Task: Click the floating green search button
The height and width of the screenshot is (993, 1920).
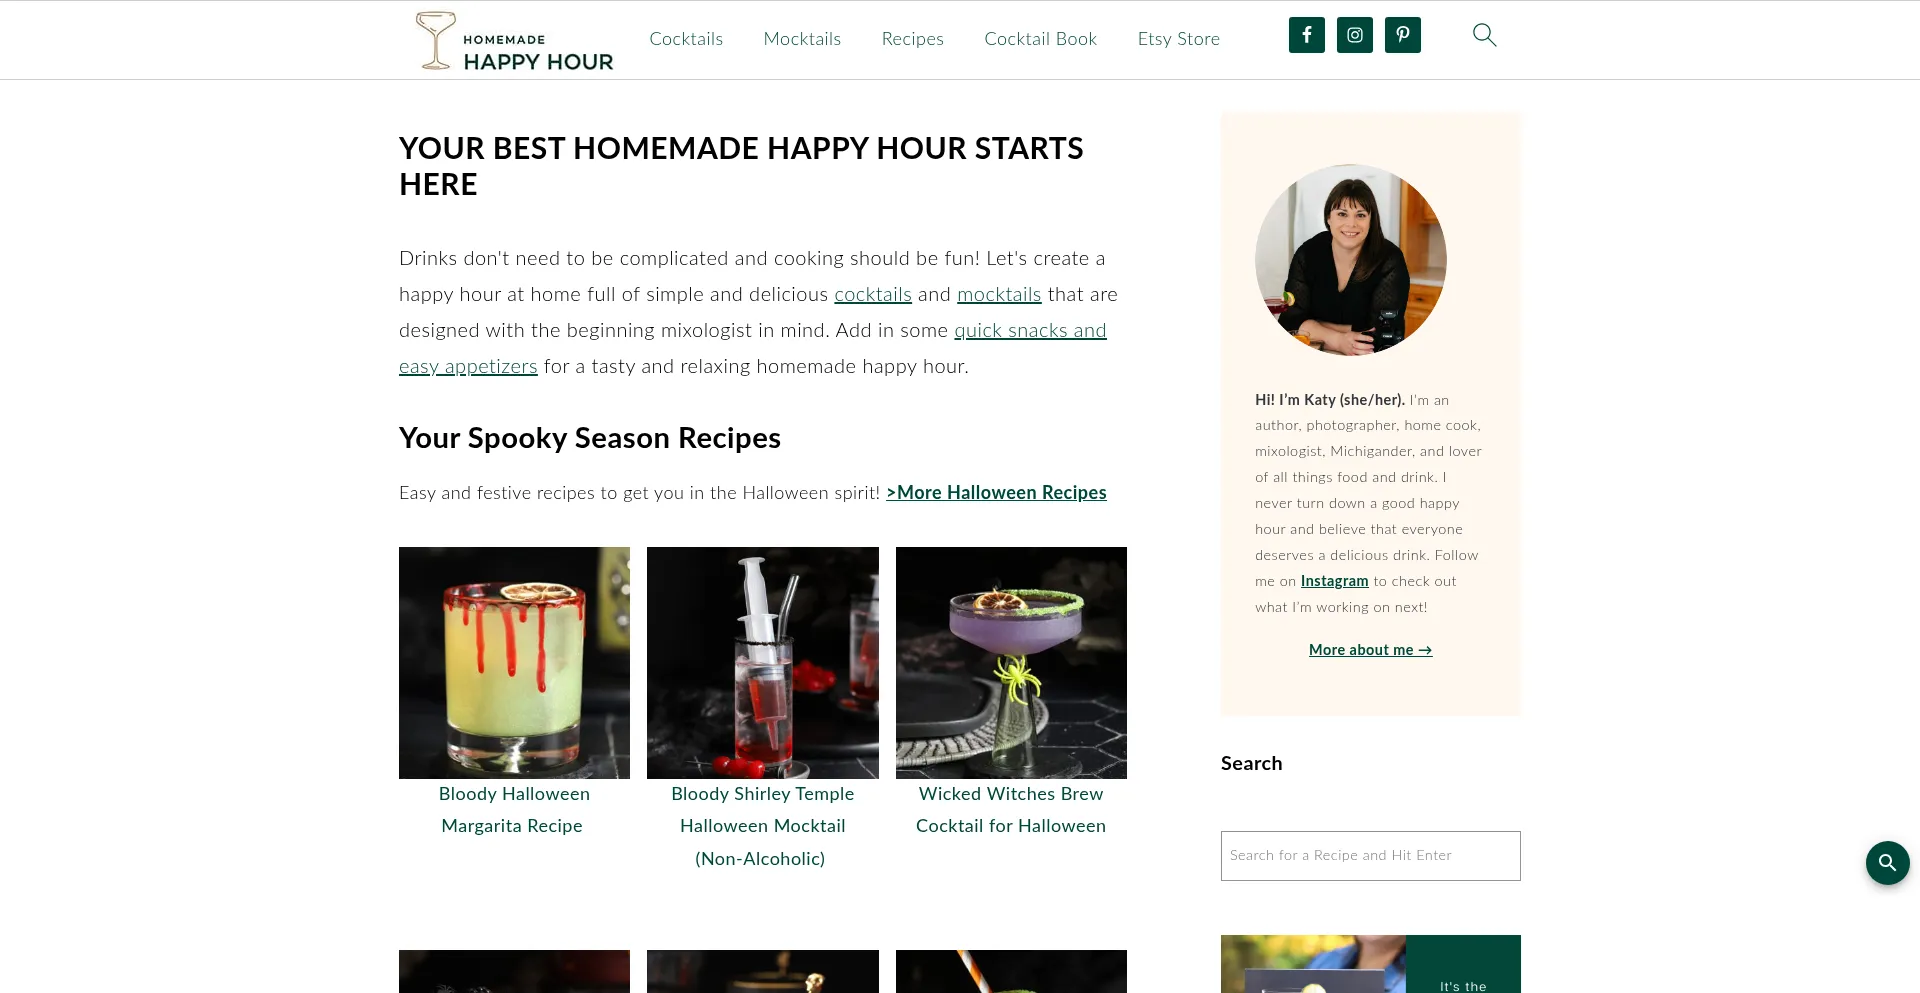Action: pyautogui.click(x=1887, y=862)
